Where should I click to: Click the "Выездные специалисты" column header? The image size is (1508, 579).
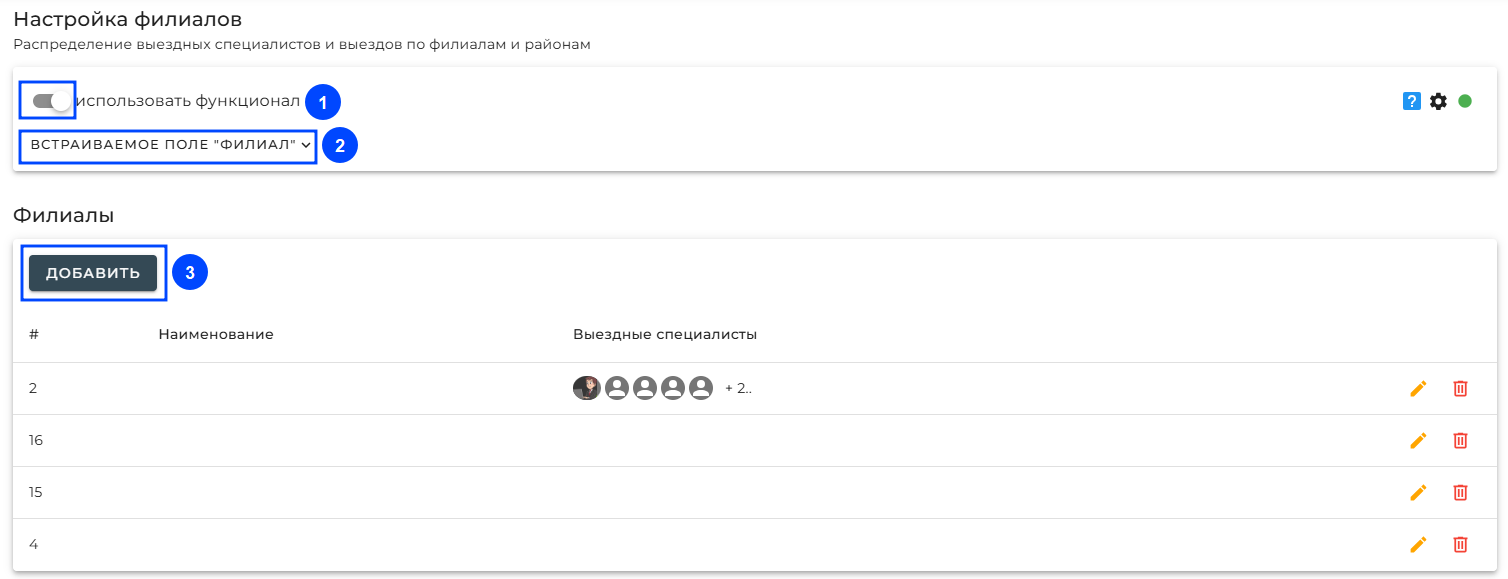click(664, 334)
